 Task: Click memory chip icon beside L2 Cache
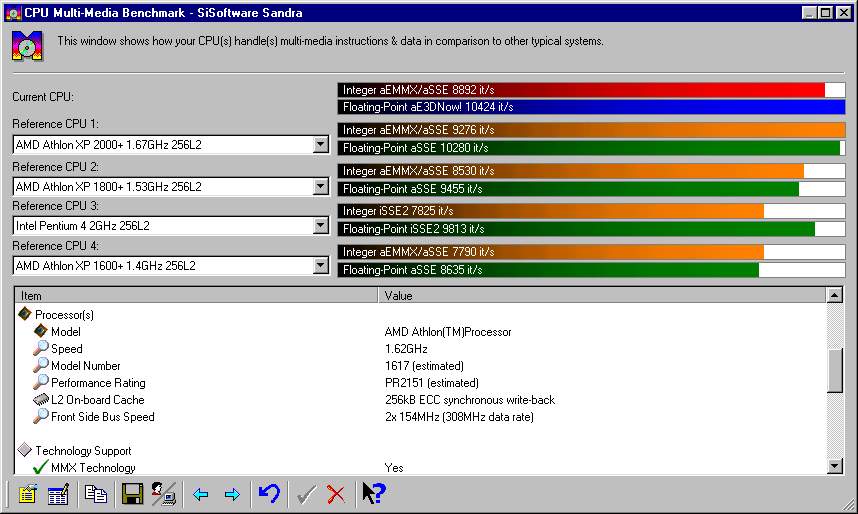tap(41, 399)
